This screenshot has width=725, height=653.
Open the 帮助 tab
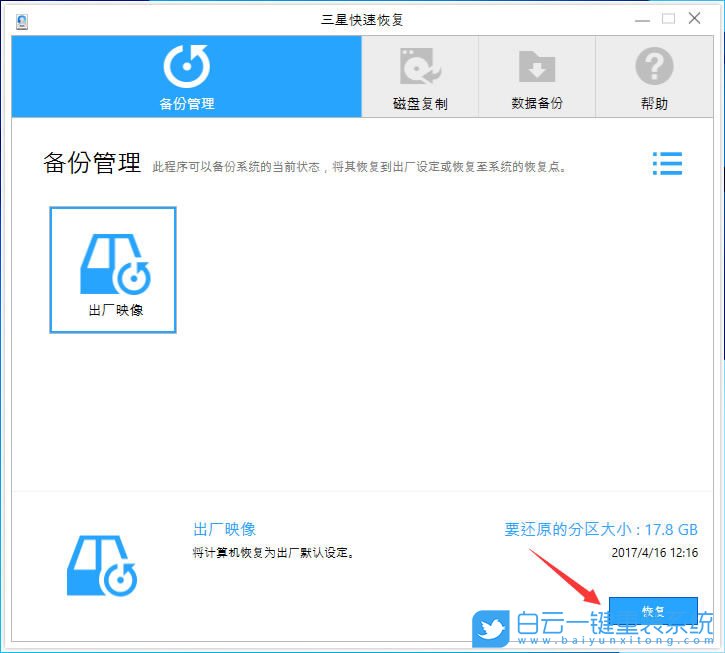(x=654, y=76)
